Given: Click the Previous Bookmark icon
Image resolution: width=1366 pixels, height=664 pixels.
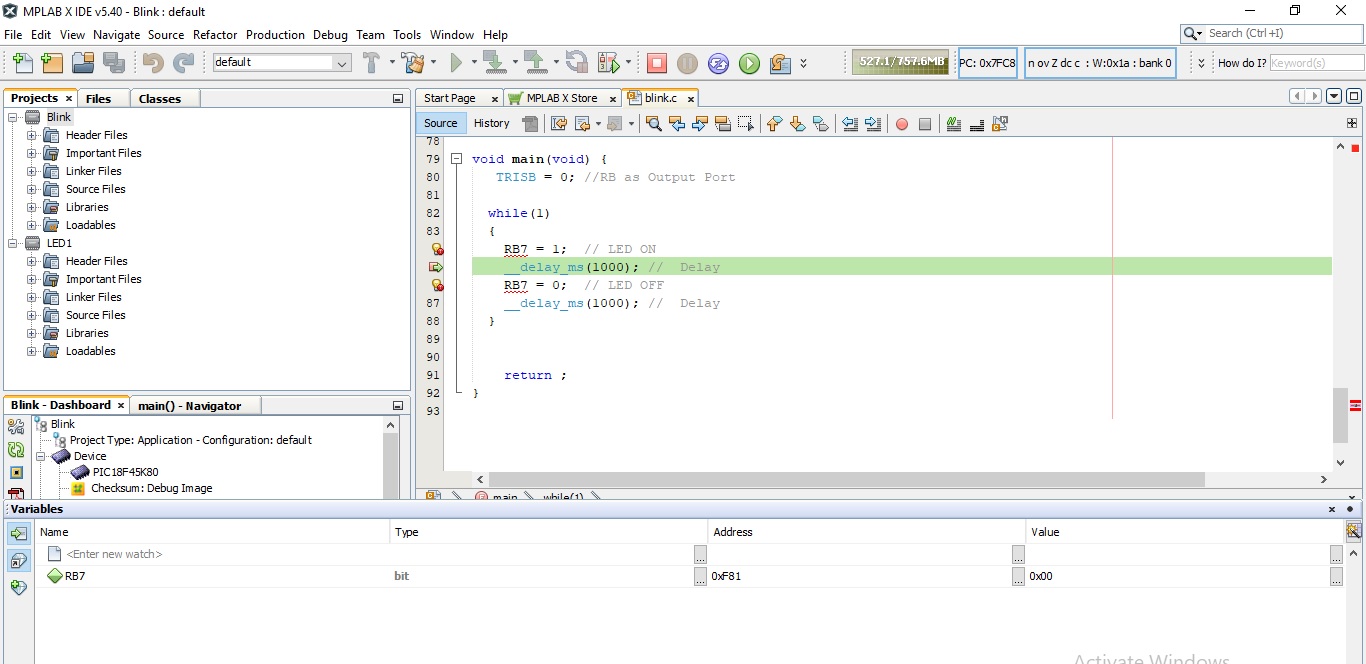Looking at the screenshot, I should tap(775, 124).
